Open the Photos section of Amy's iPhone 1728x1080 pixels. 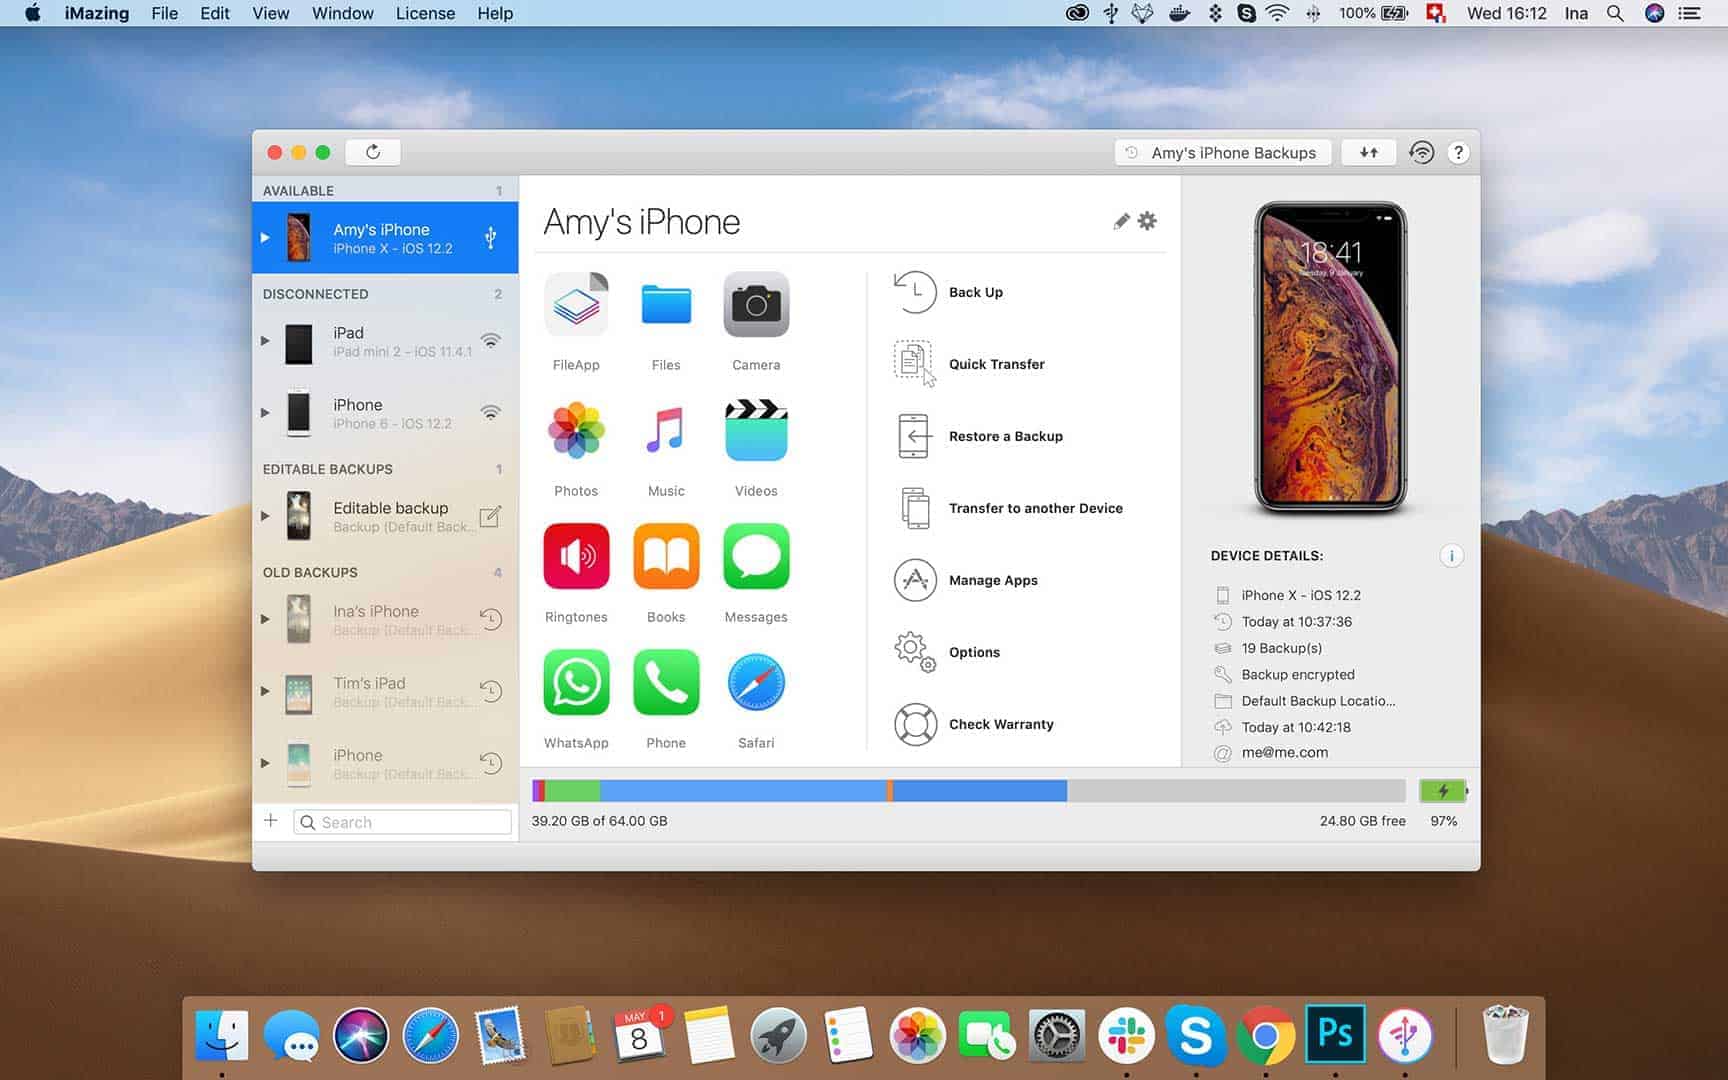click(x=576, y=430)
